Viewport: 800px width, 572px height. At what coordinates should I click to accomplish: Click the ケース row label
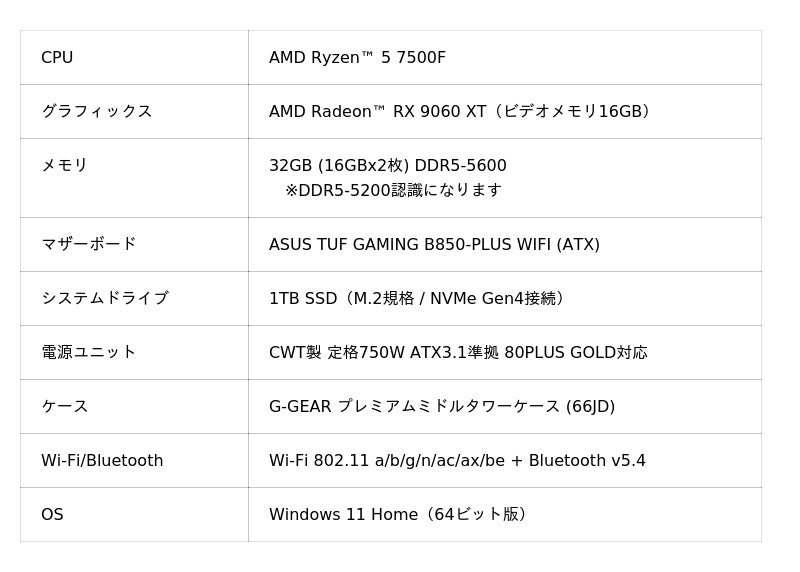(64, 406)
